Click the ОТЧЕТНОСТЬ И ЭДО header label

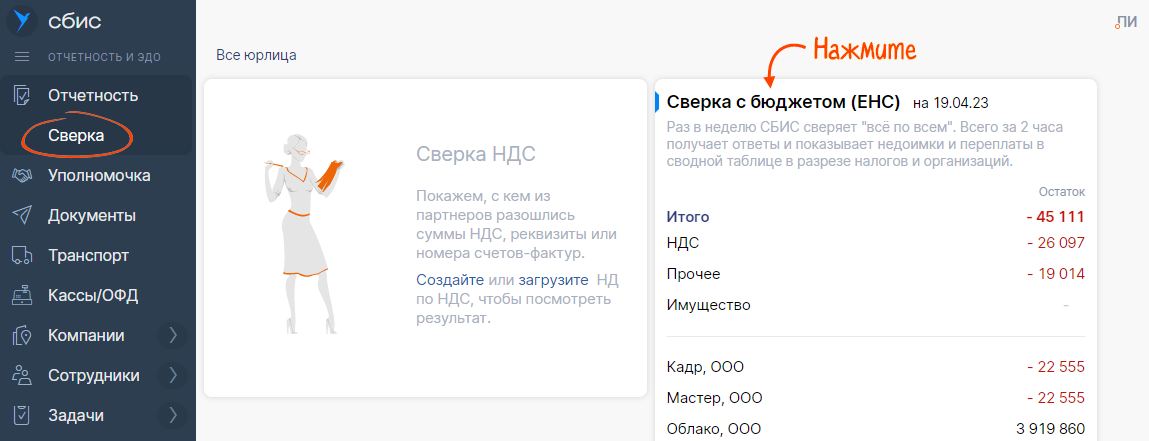[104, 57]
